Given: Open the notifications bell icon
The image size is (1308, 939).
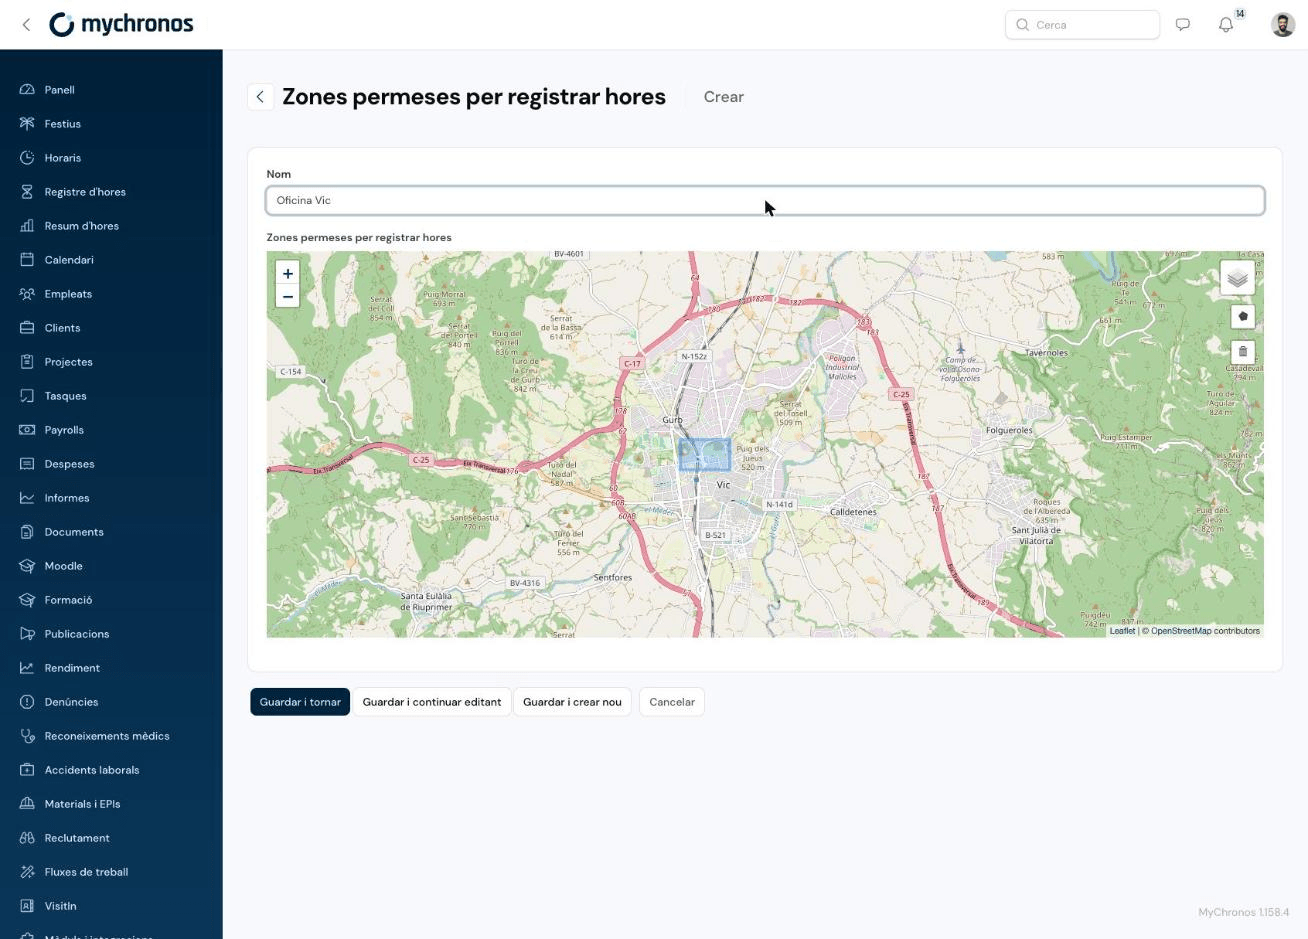Looking at the screenshot, I should tap(1226, 25).
